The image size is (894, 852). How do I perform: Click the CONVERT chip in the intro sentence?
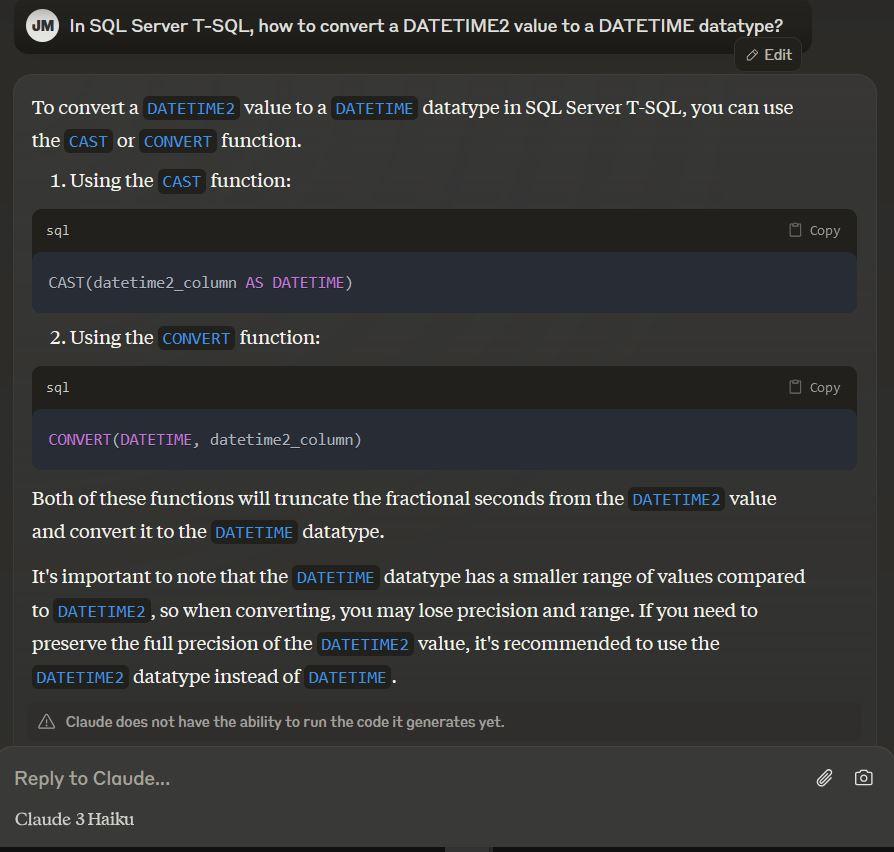click(x=178, y=141)
